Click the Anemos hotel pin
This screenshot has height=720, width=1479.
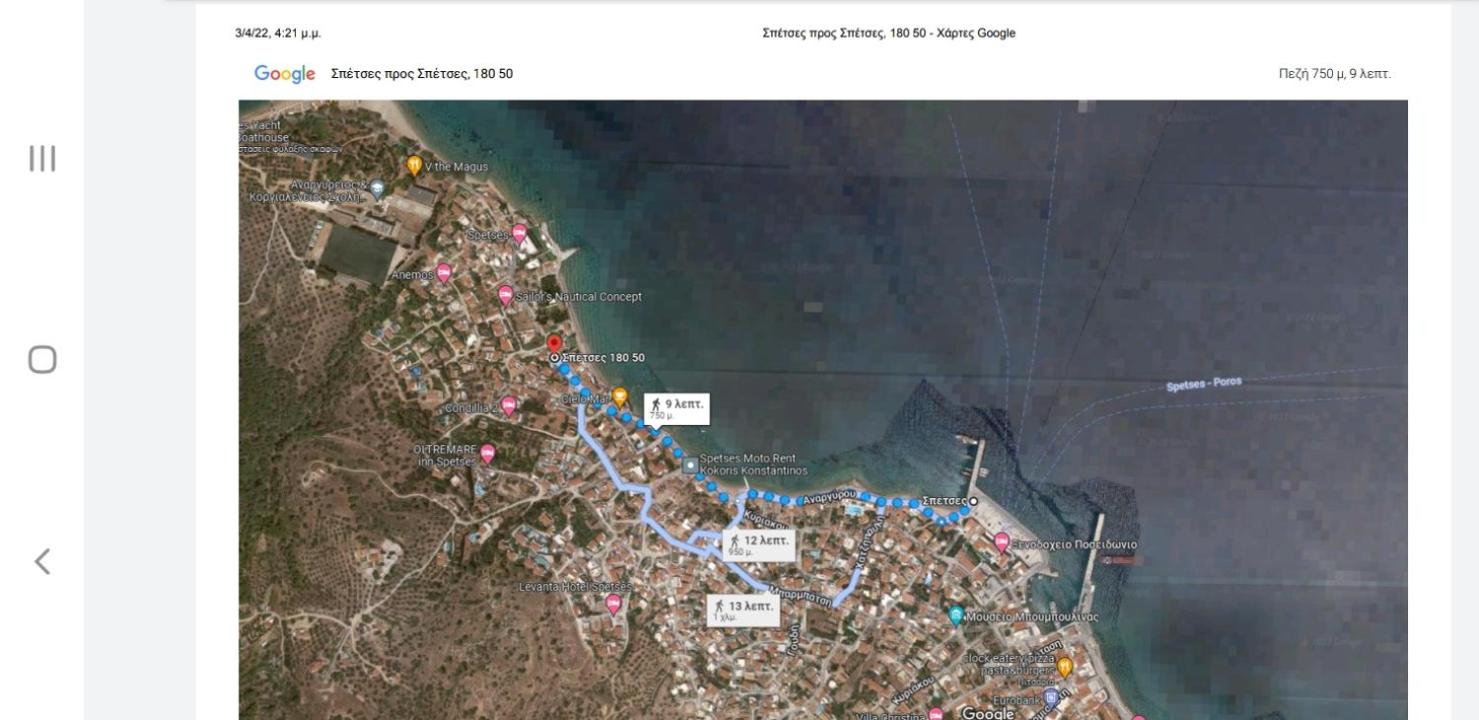point(444,273)
